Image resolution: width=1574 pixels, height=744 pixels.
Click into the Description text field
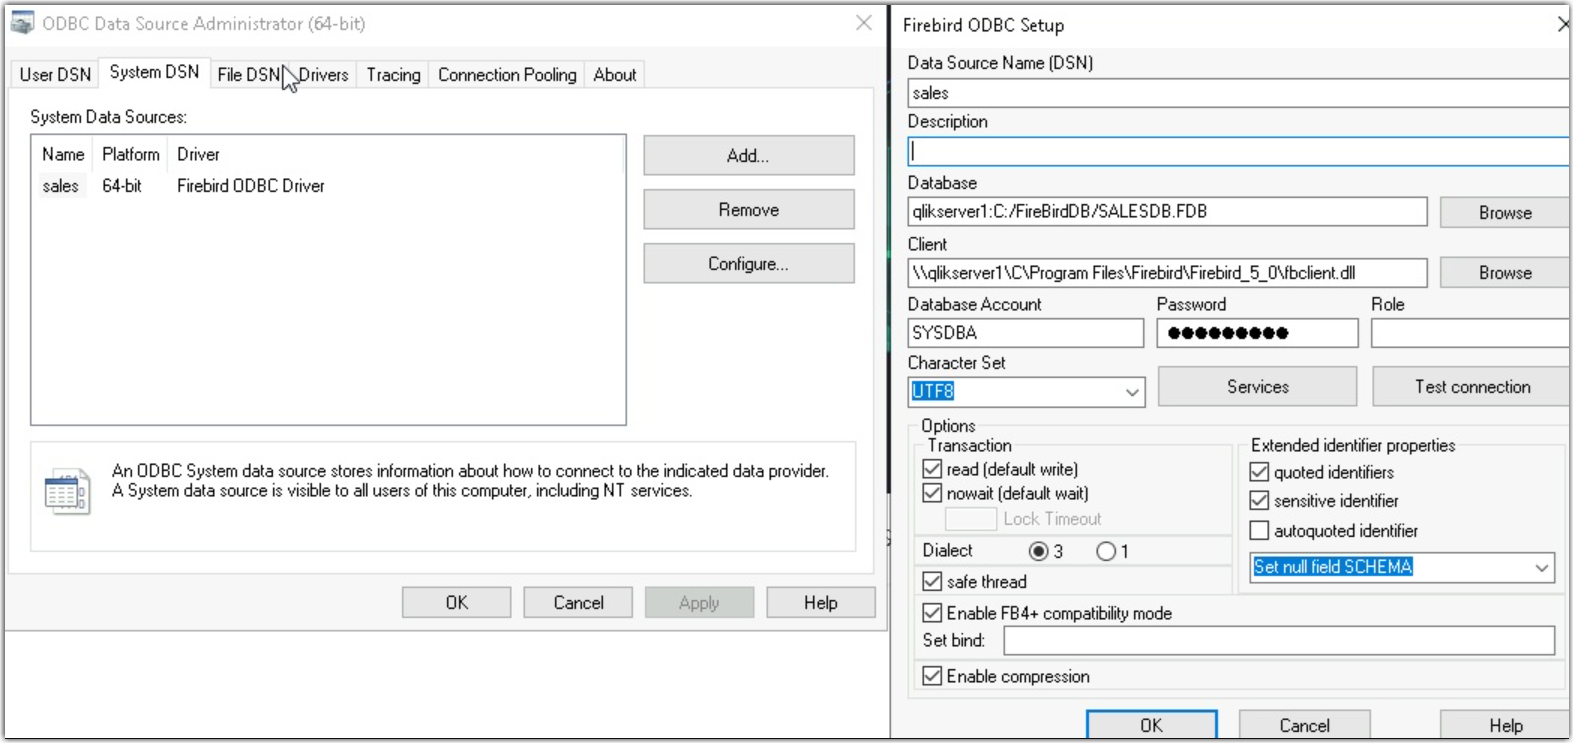[x=1236, y=152]
